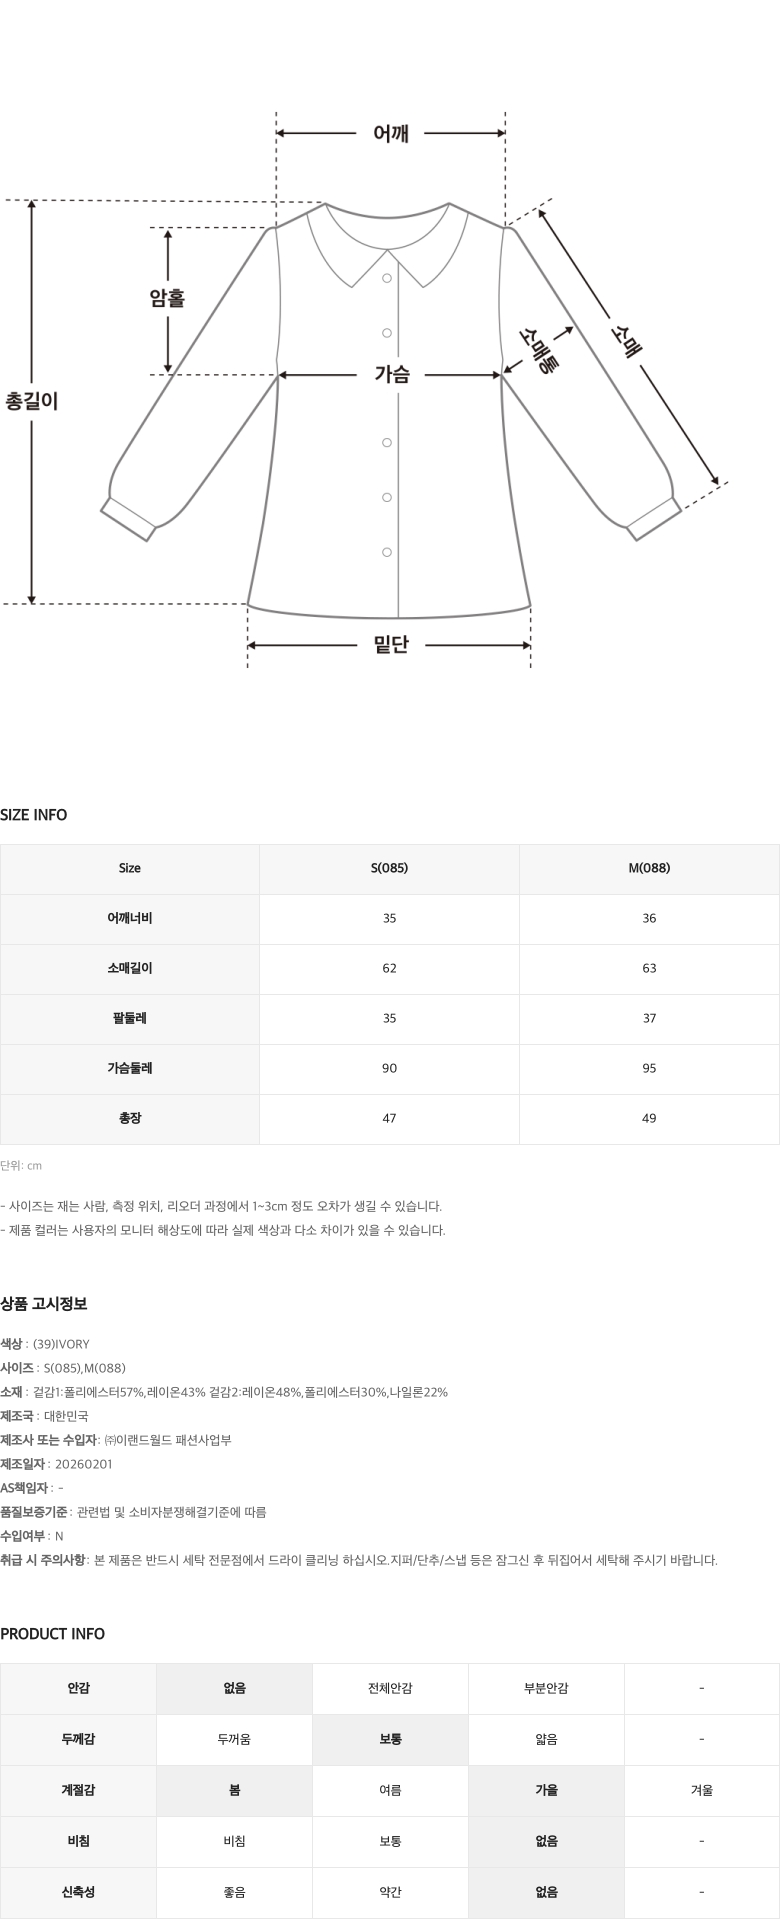Select the S(085) column header
780x1919 pixels.
tap(389, 868)
